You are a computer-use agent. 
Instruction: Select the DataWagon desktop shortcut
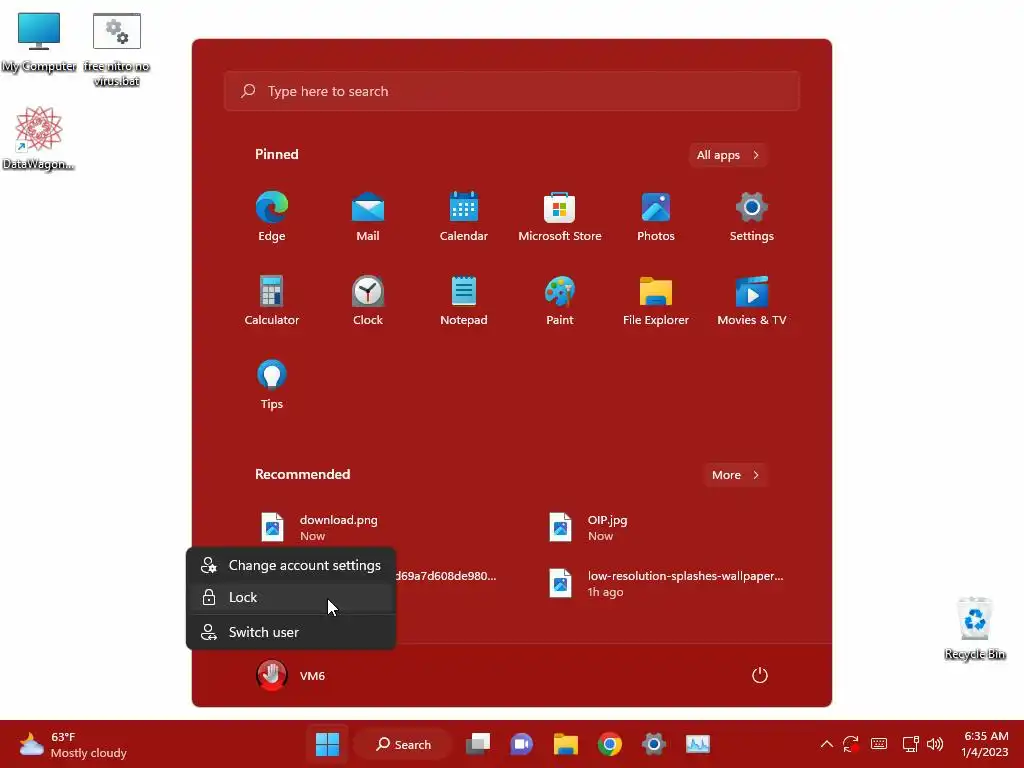pyautogui.click(x=39, y=138)
